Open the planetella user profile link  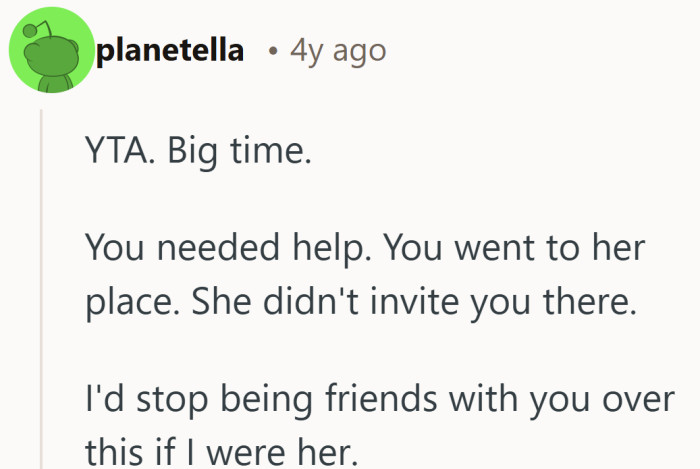[x=170, y=50]
